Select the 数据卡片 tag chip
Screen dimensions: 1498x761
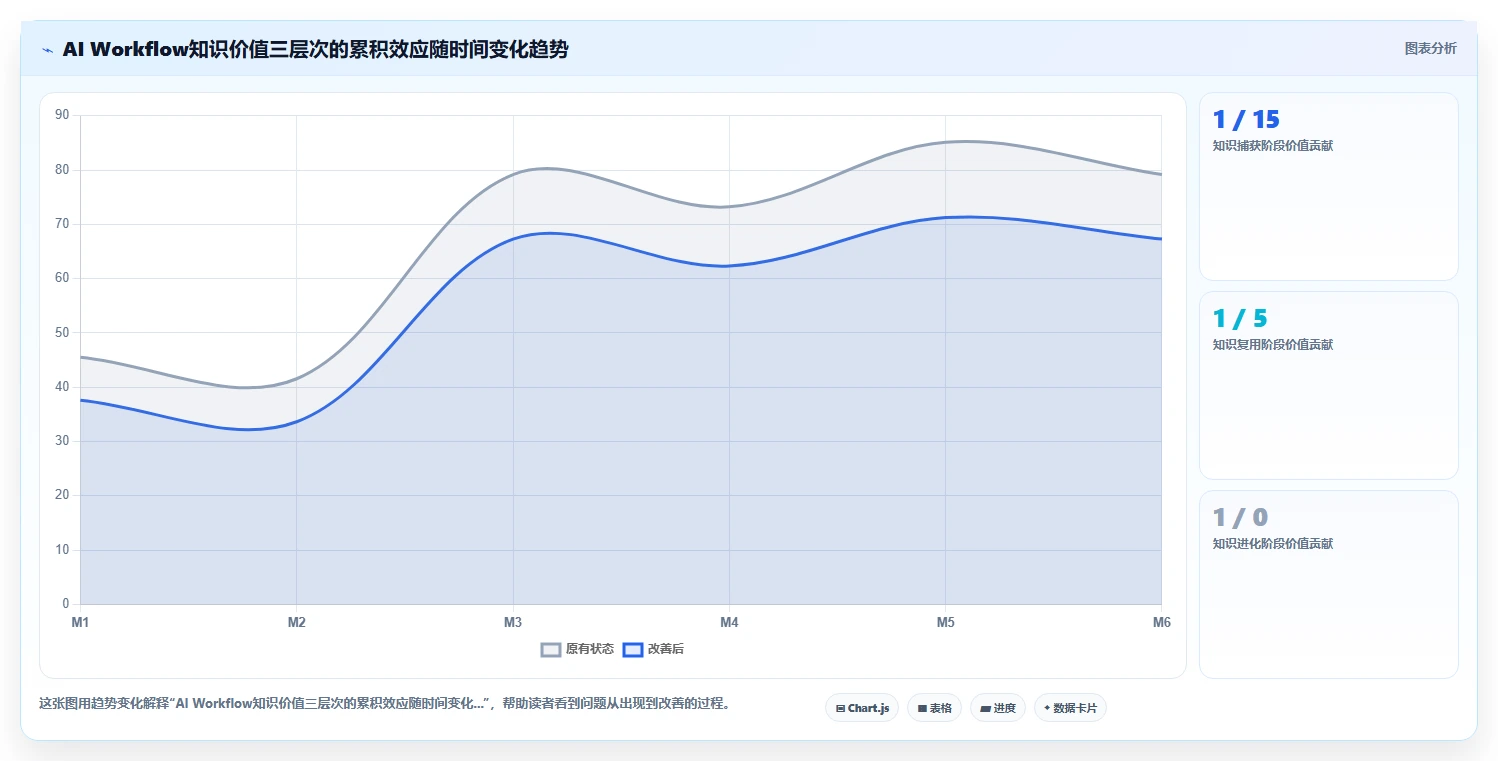tap(1070, 708)
